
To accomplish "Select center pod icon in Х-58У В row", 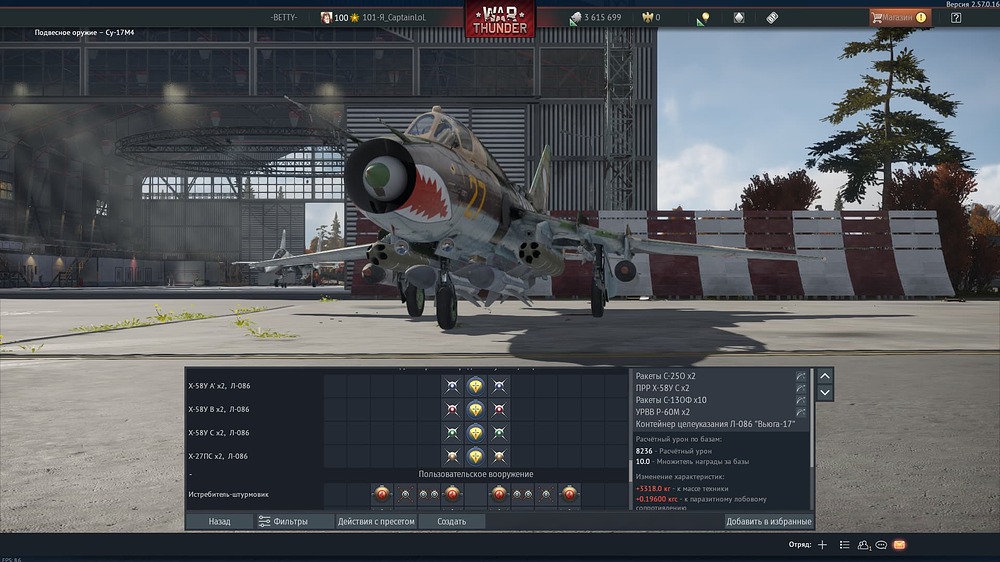I will pos(476,409).
